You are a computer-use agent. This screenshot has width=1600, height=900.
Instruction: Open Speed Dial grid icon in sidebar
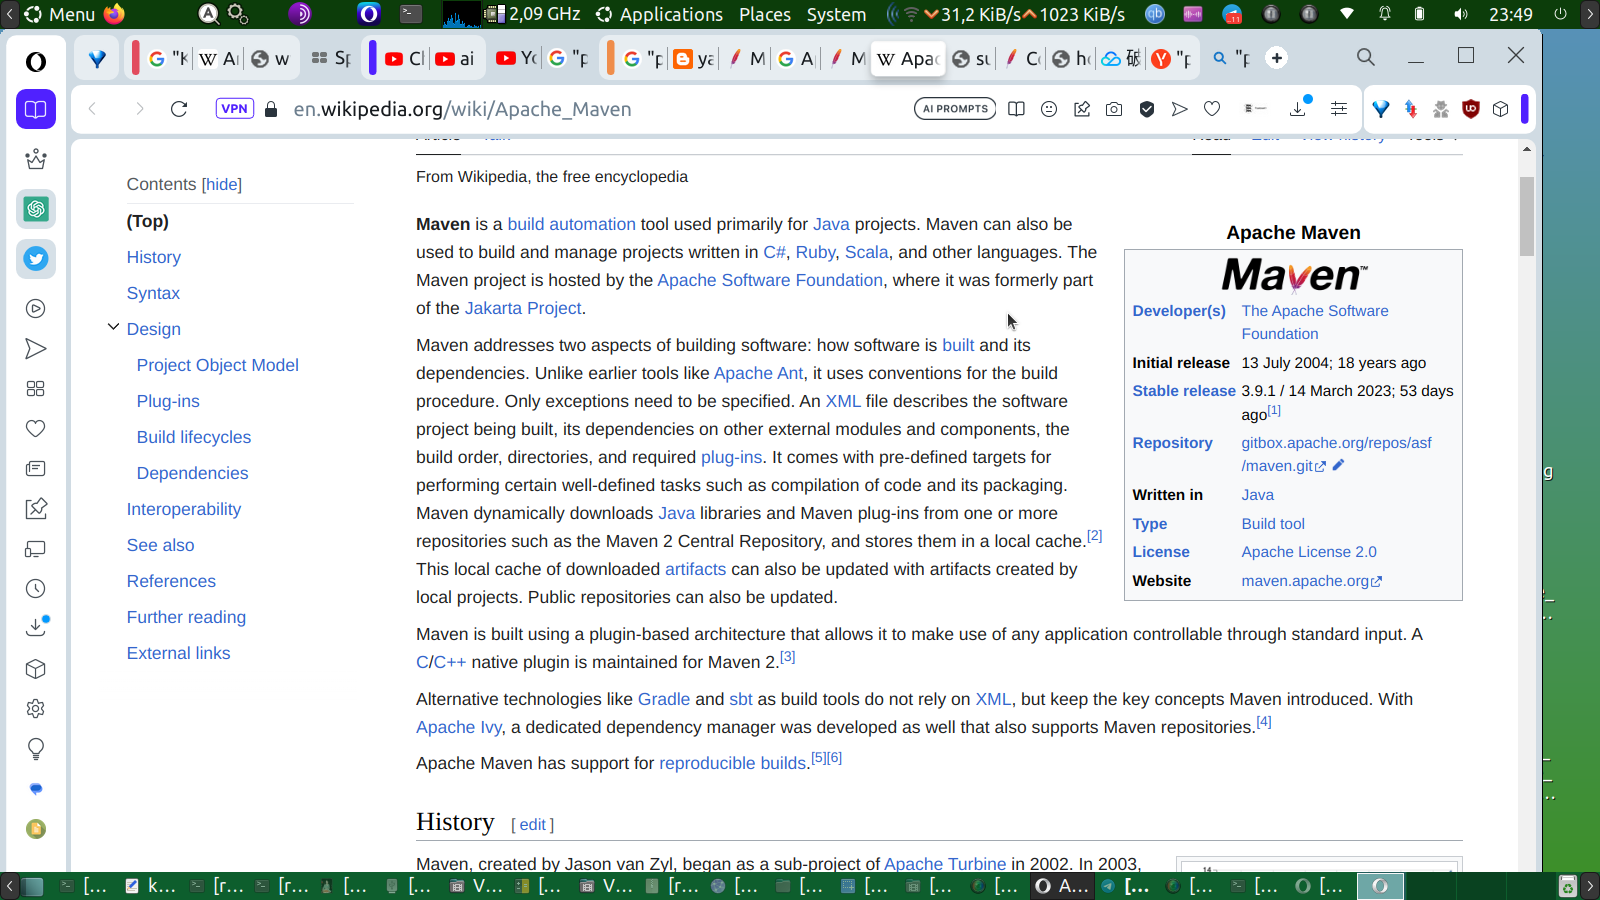click(x=36, y=389)
